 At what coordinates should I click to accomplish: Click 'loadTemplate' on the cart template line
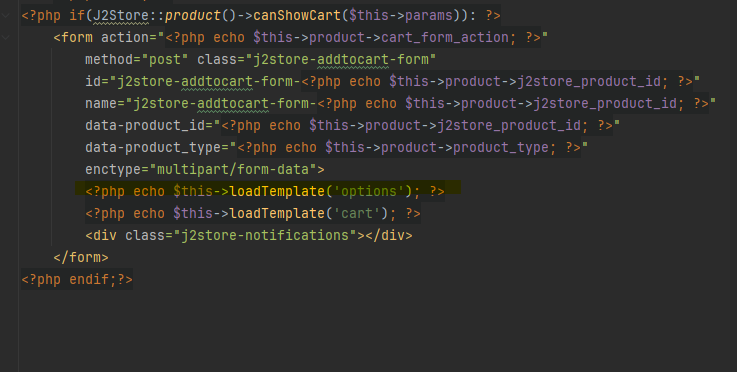coord(277,214)
